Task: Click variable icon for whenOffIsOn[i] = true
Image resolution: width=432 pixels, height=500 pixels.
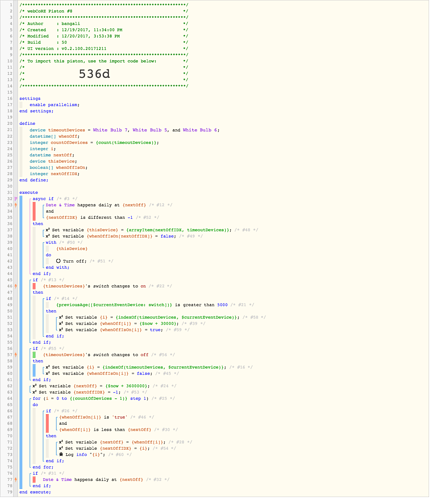Action: (x=61, y=331)
